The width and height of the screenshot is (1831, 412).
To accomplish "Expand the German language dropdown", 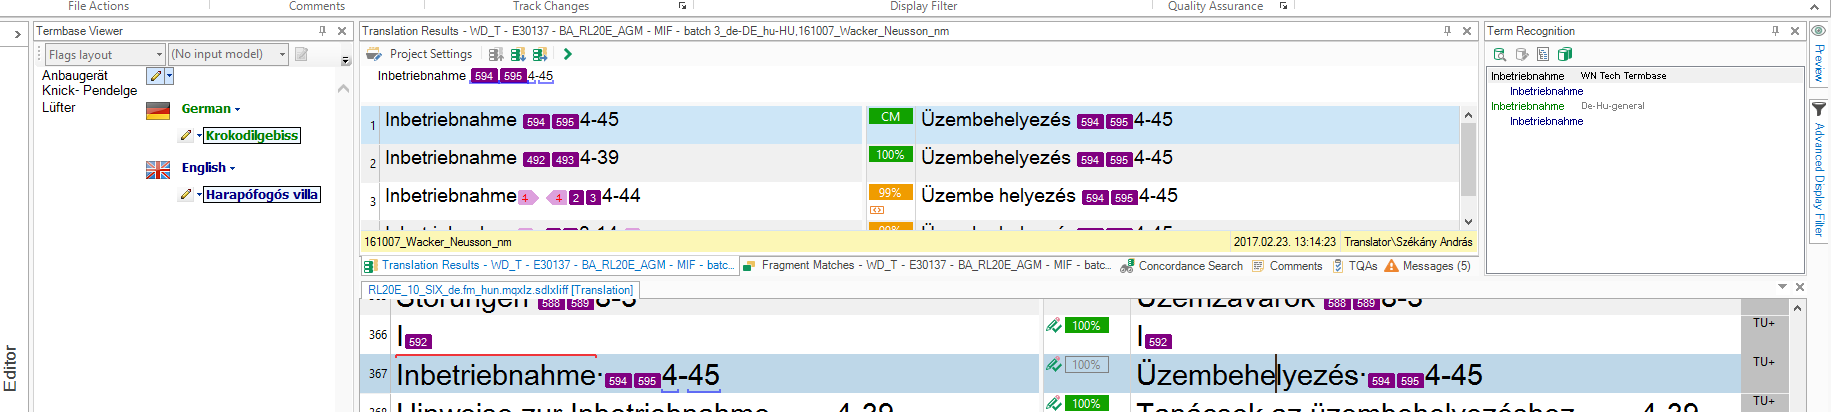I will point(237,109).
